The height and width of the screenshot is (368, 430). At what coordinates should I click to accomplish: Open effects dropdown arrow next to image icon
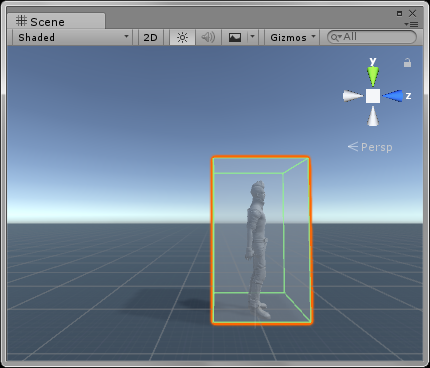pos(252,37)
